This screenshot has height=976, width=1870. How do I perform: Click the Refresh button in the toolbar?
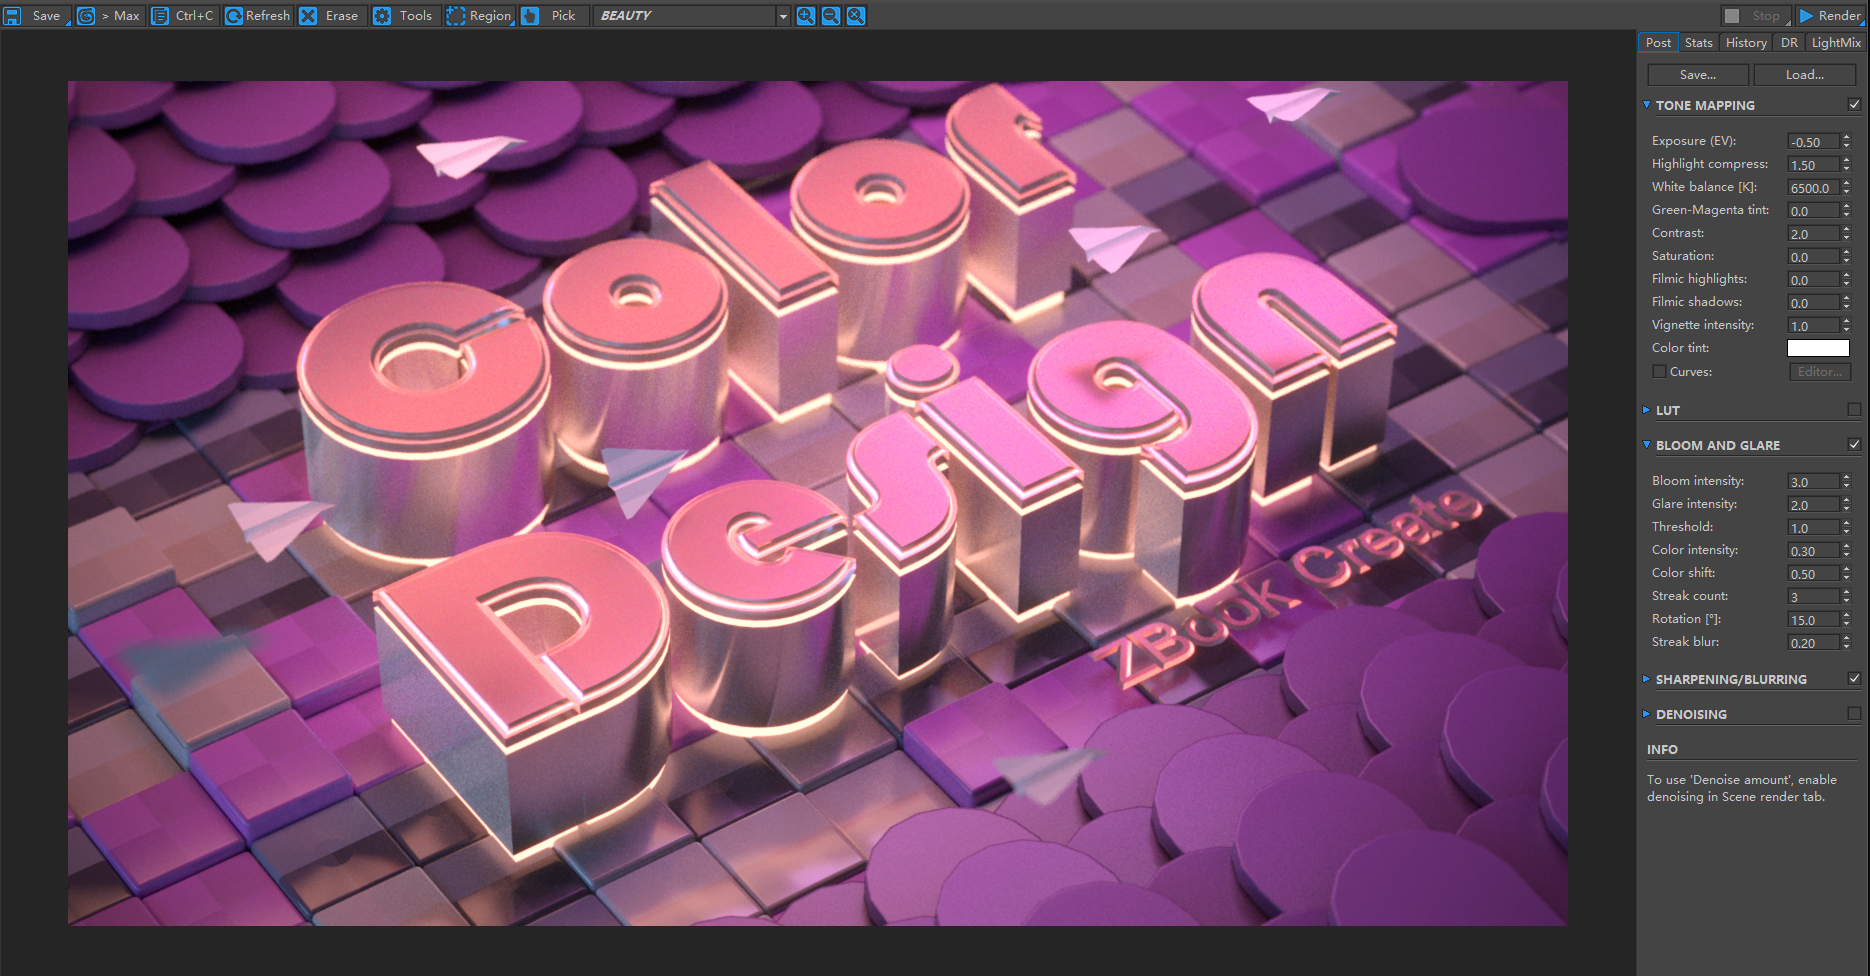tap(257, 16)
